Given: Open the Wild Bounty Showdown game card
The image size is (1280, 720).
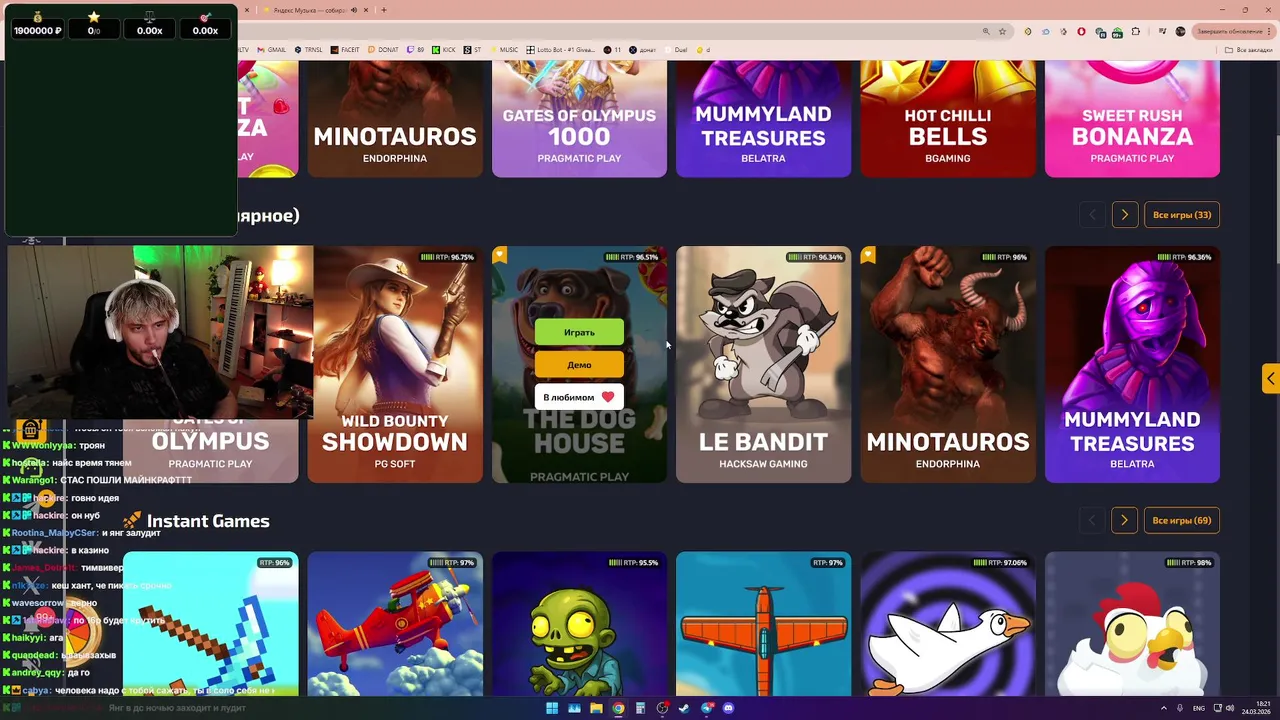Looking at the screenshot, I should [395, 365].
